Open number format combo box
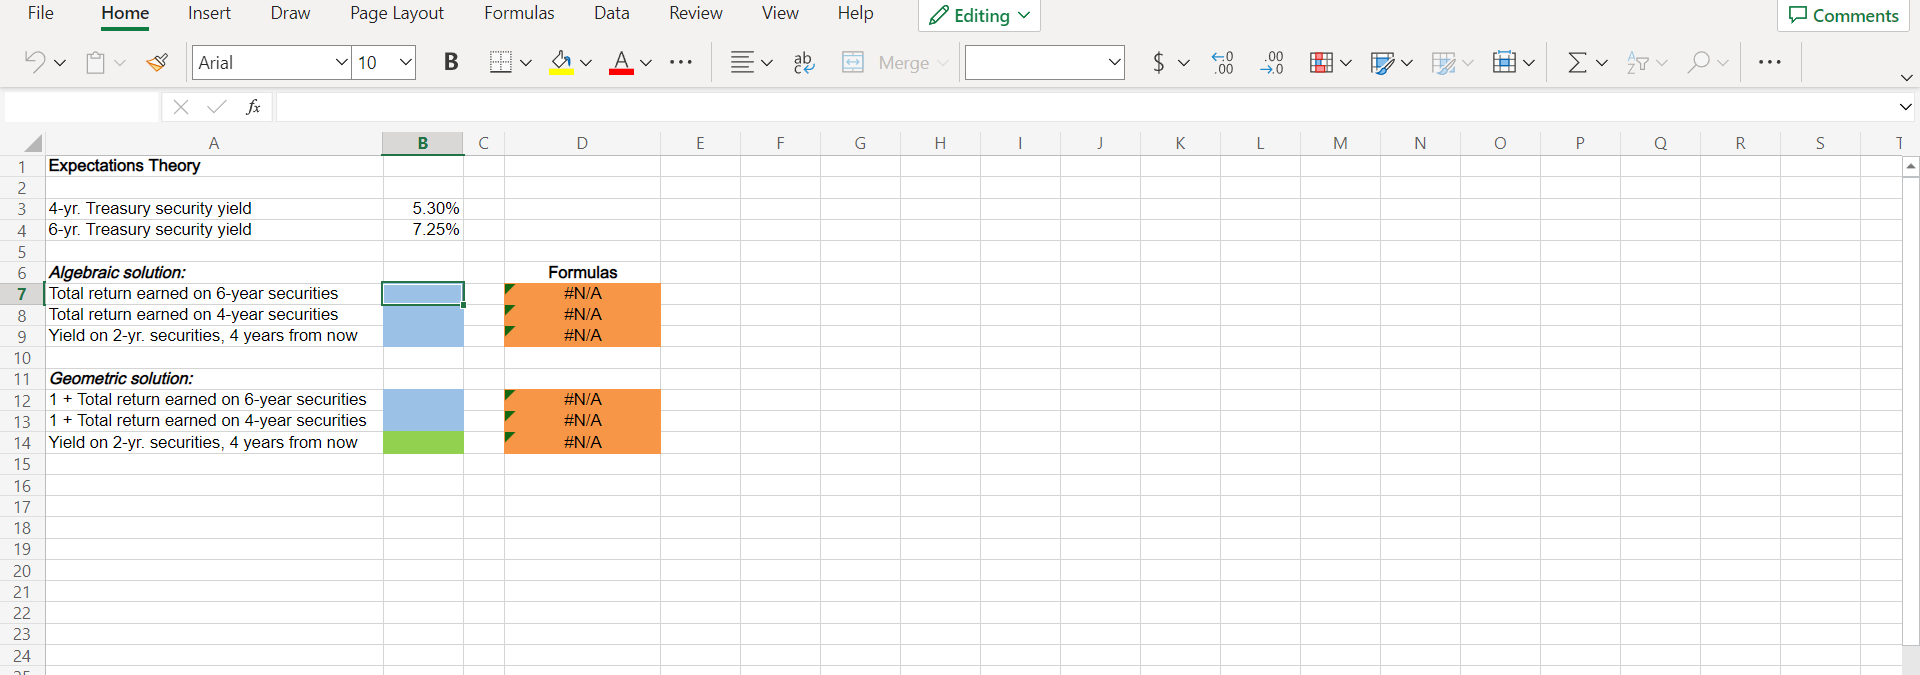 point(1044,62)
